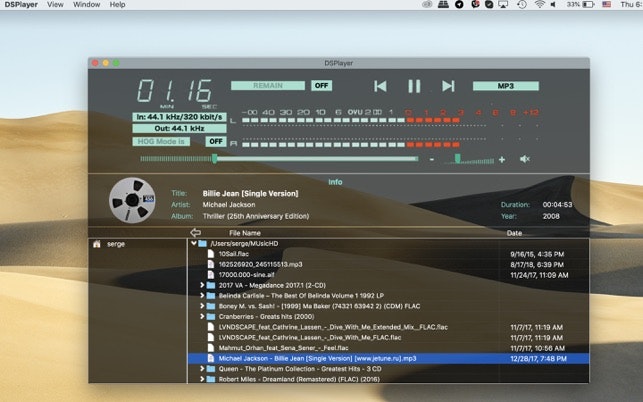Click the elapsed time 01.16 display

[x=175, y=91]
